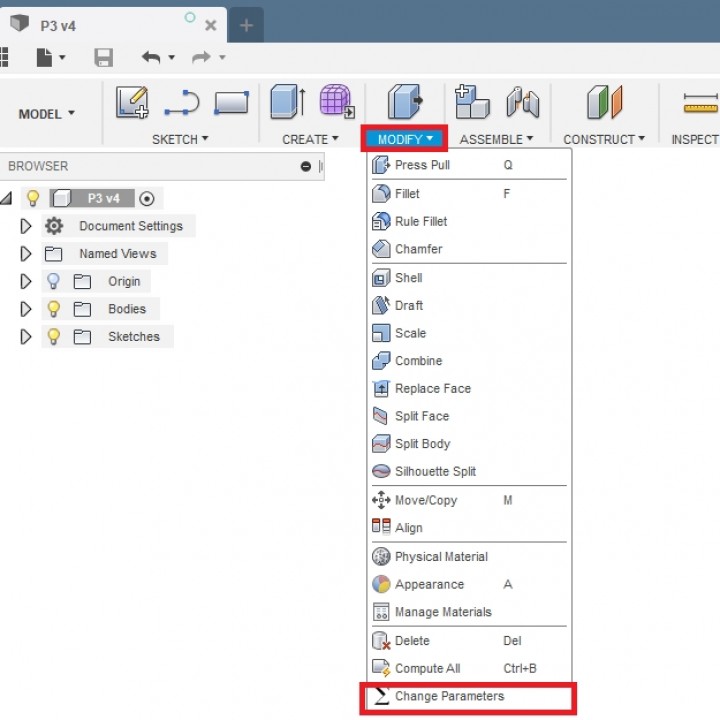This screenshot has height=720, width=720.
Task: Select Appearance in the Modify menu
Action: (429, 584)
